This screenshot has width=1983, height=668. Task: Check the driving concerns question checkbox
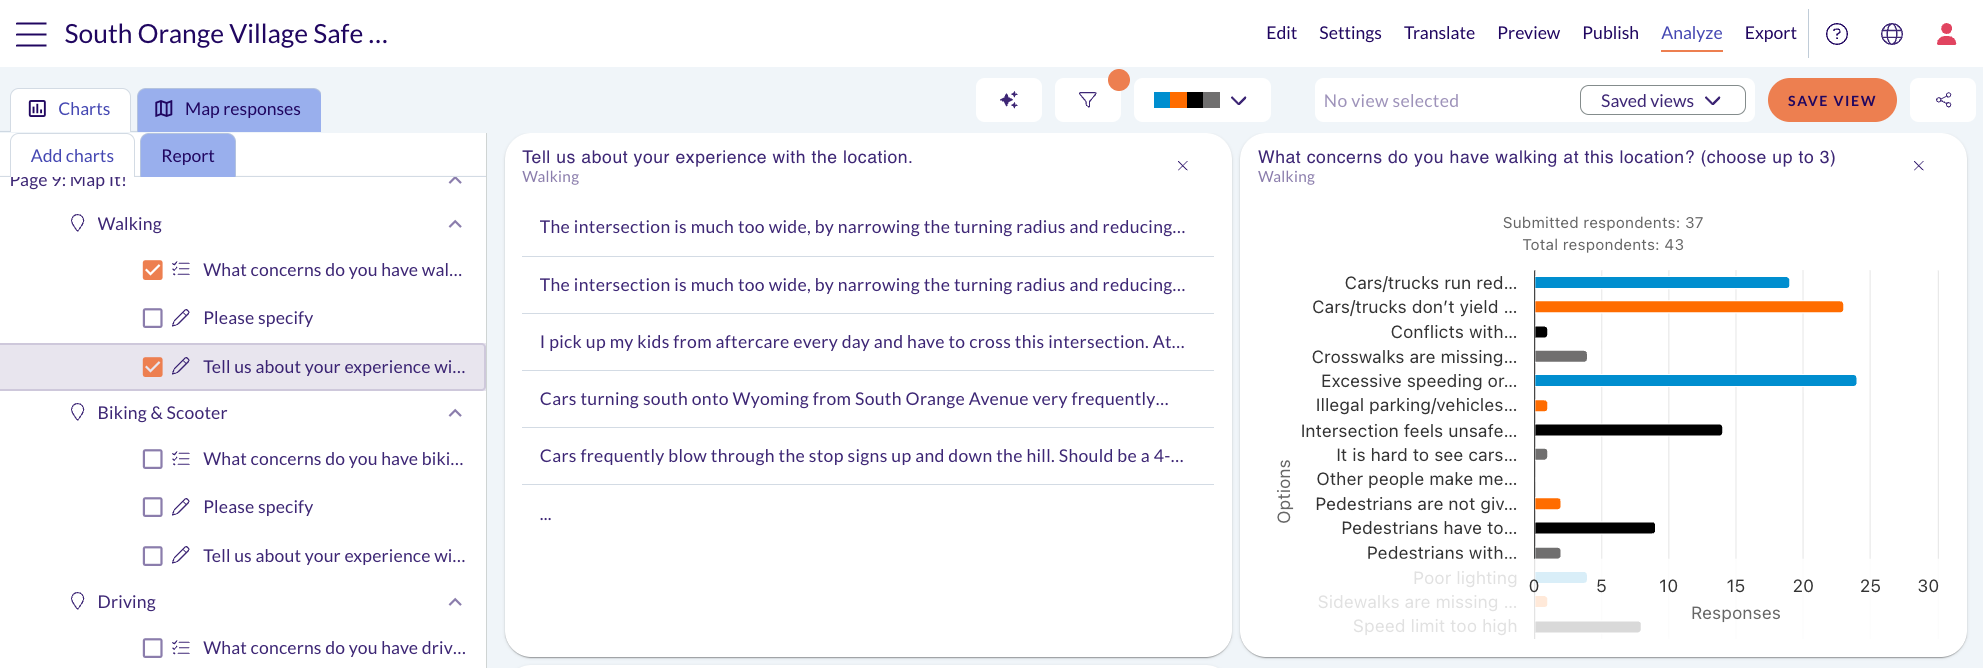coord(153,648)
